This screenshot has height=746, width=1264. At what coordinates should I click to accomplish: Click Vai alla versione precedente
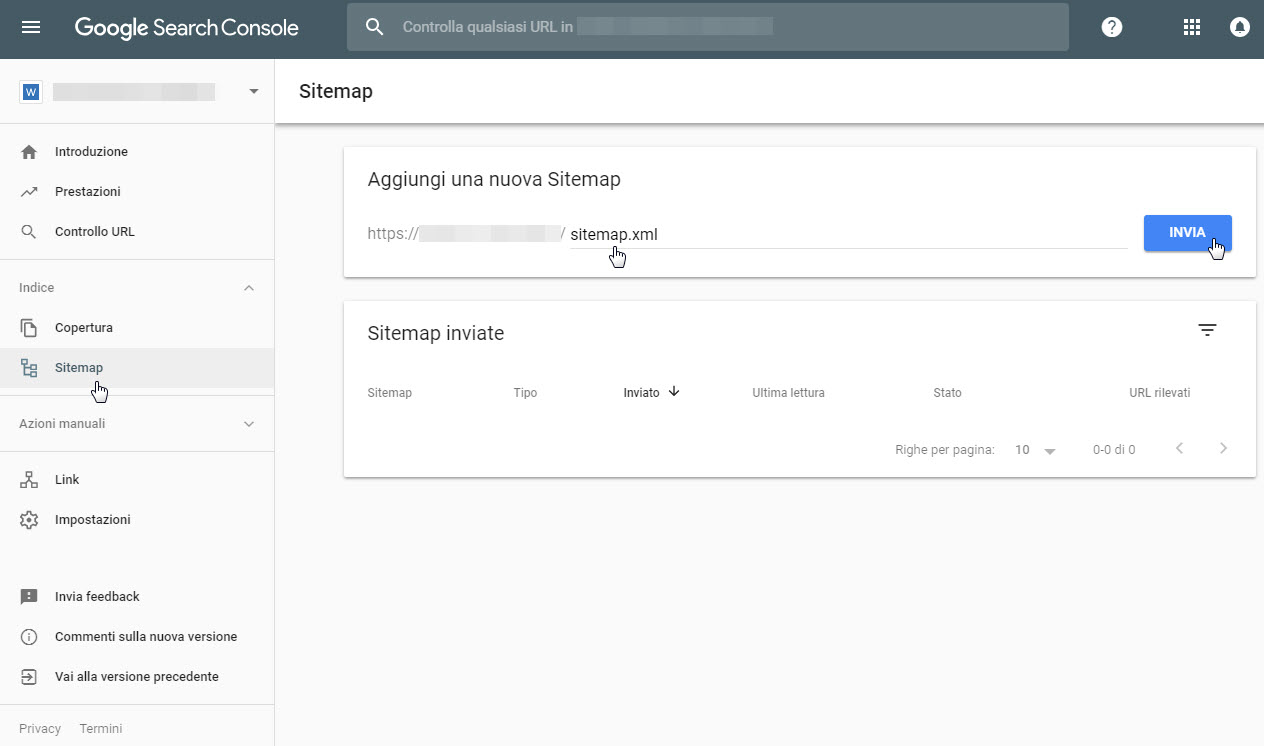(137, 677)
